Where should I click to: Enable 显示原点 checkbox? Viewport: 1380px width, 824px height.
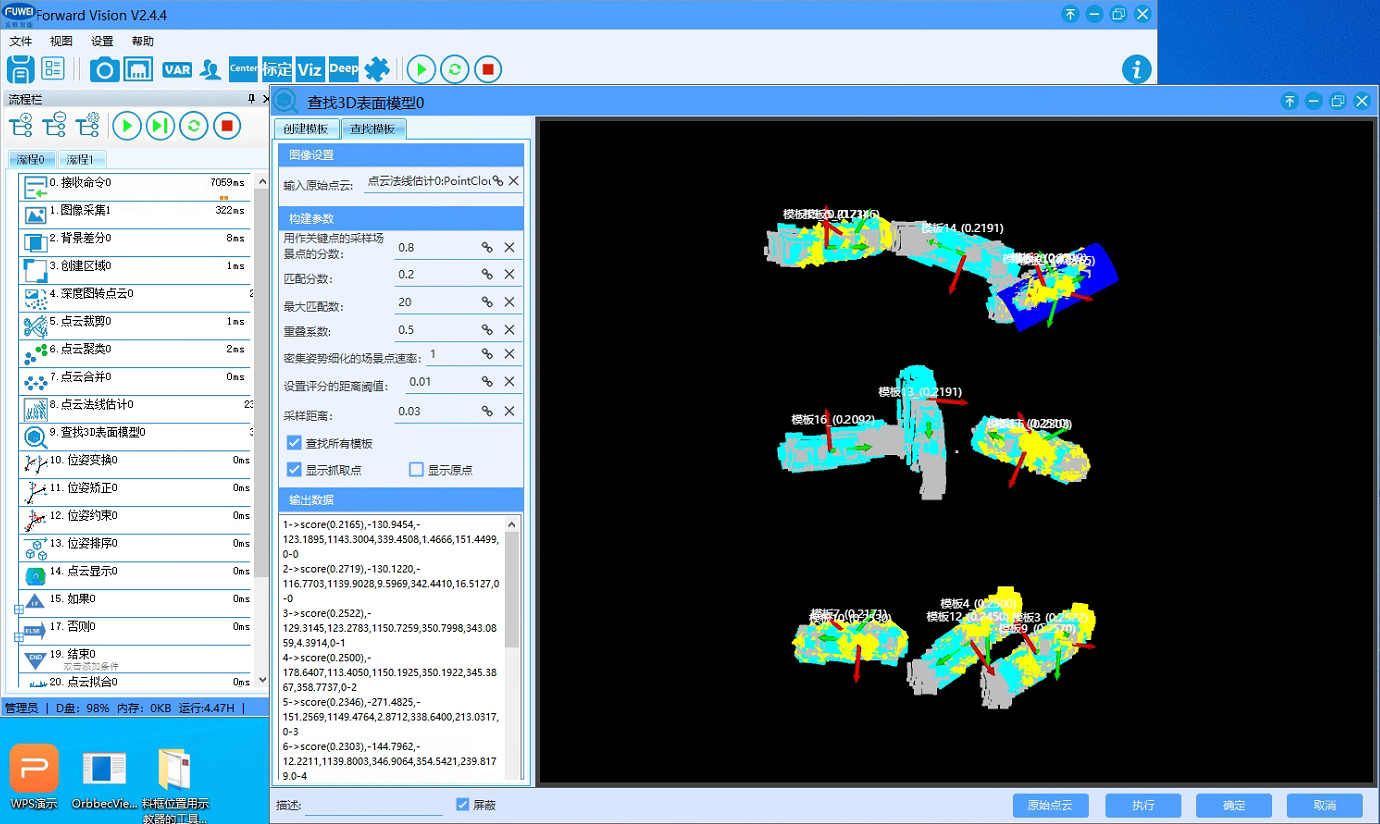(x=416, y=470)
